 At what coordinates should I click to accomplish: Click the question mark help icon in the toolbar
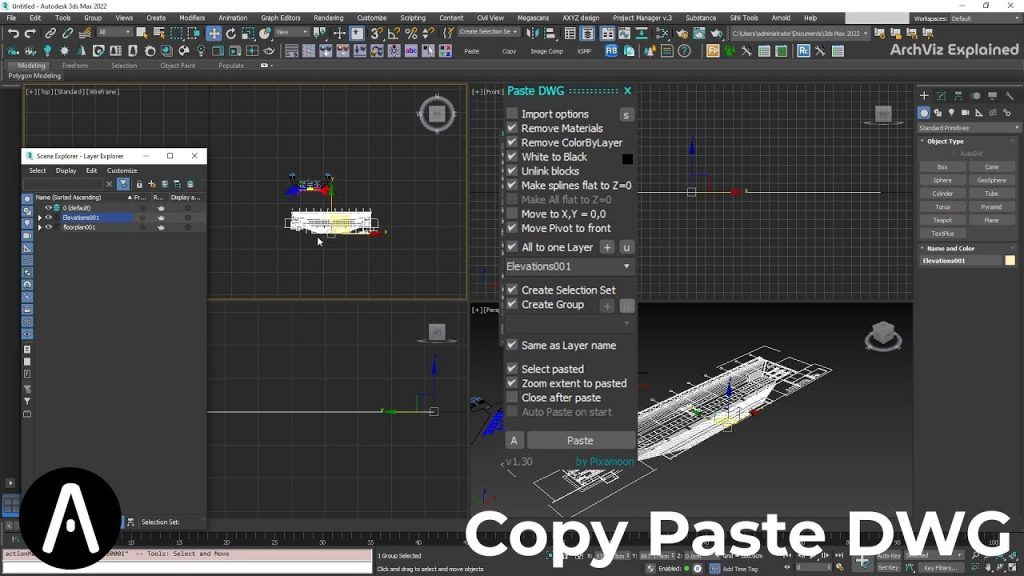pyautogui.click(x=684, y=50)
